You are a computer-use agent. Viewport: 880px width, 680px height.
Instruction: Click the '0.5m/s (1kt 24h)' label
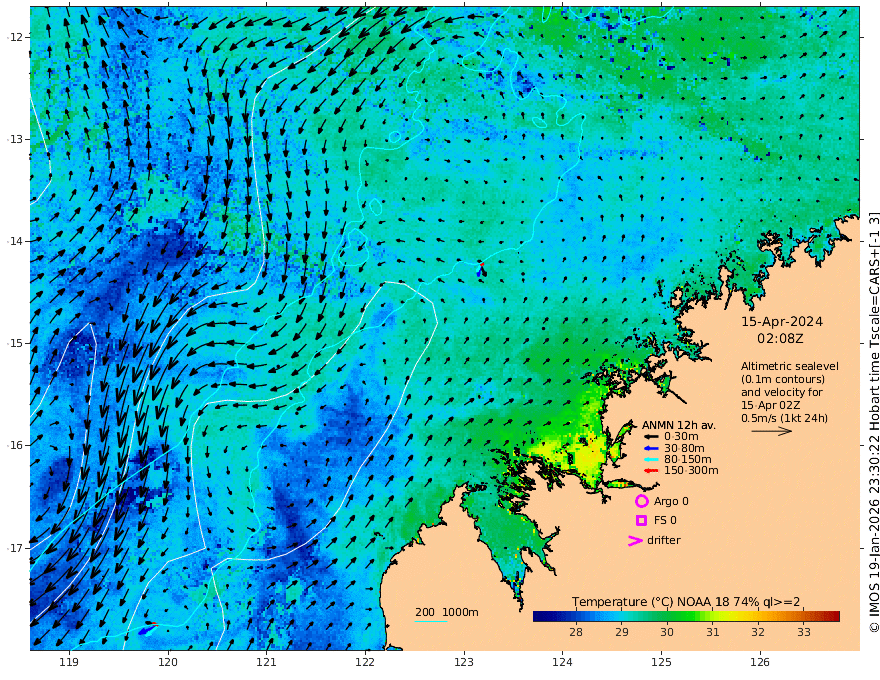(784, 418)
